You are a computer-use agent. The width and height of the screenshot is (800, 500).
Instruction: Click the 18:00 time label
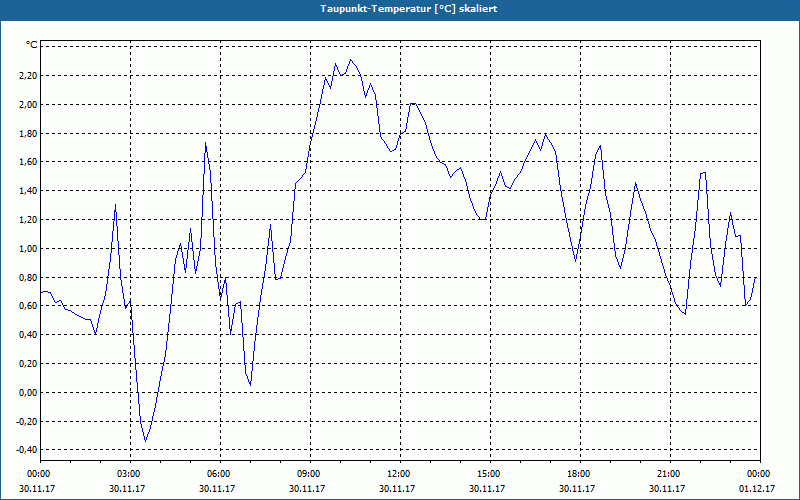click(580, 474)
